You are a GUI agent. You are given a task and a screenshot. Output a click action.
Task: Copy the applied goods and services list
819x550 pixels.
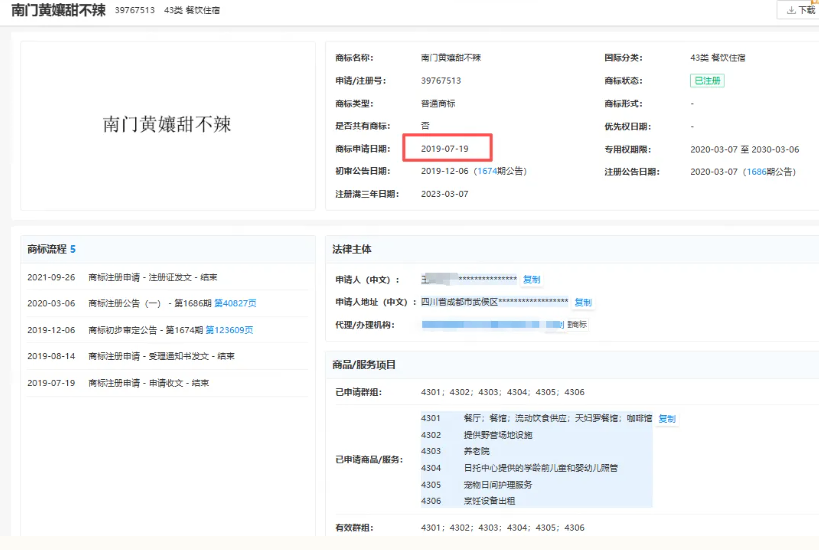coord(667,419)
